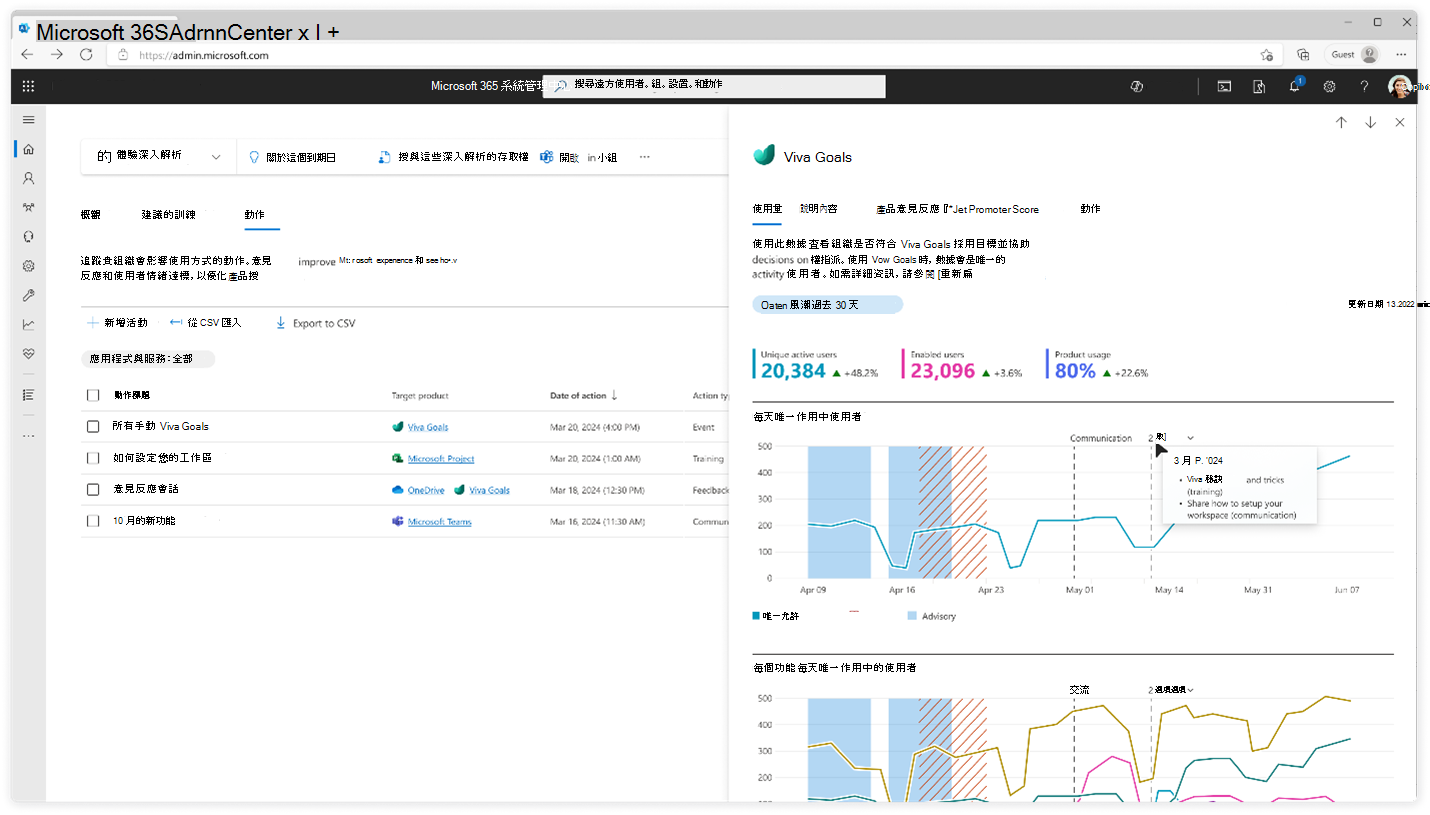Open Microsoft Project link
1430x815 pixels.
[x=441, y=458]
